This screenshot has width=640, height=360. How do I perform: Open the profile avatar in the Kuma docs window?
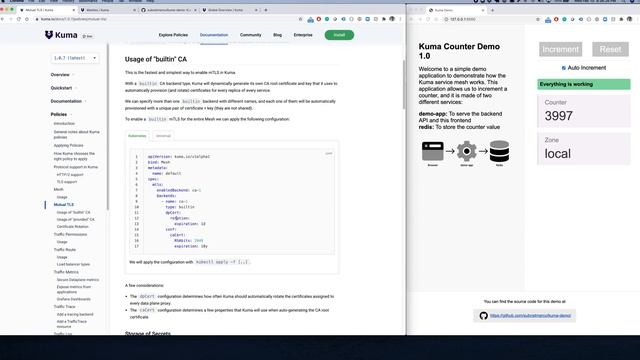coord(392,19)
